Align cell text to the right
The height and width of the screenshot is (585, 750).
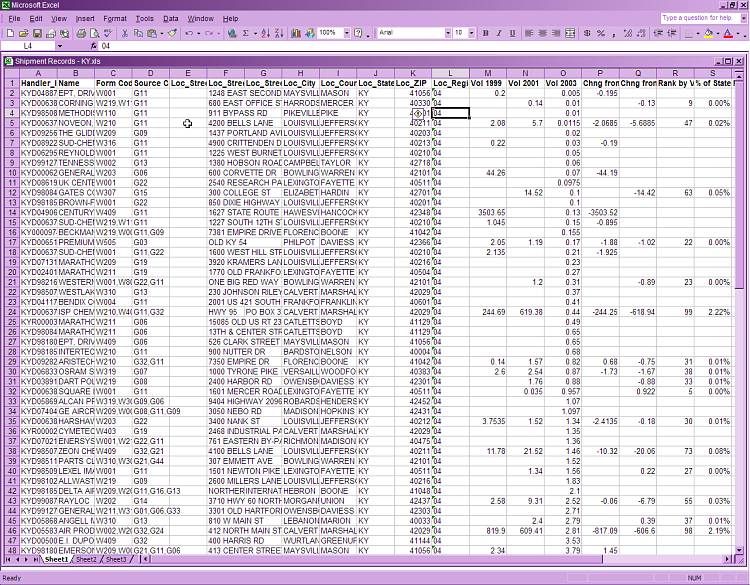(x=556, y=33)
